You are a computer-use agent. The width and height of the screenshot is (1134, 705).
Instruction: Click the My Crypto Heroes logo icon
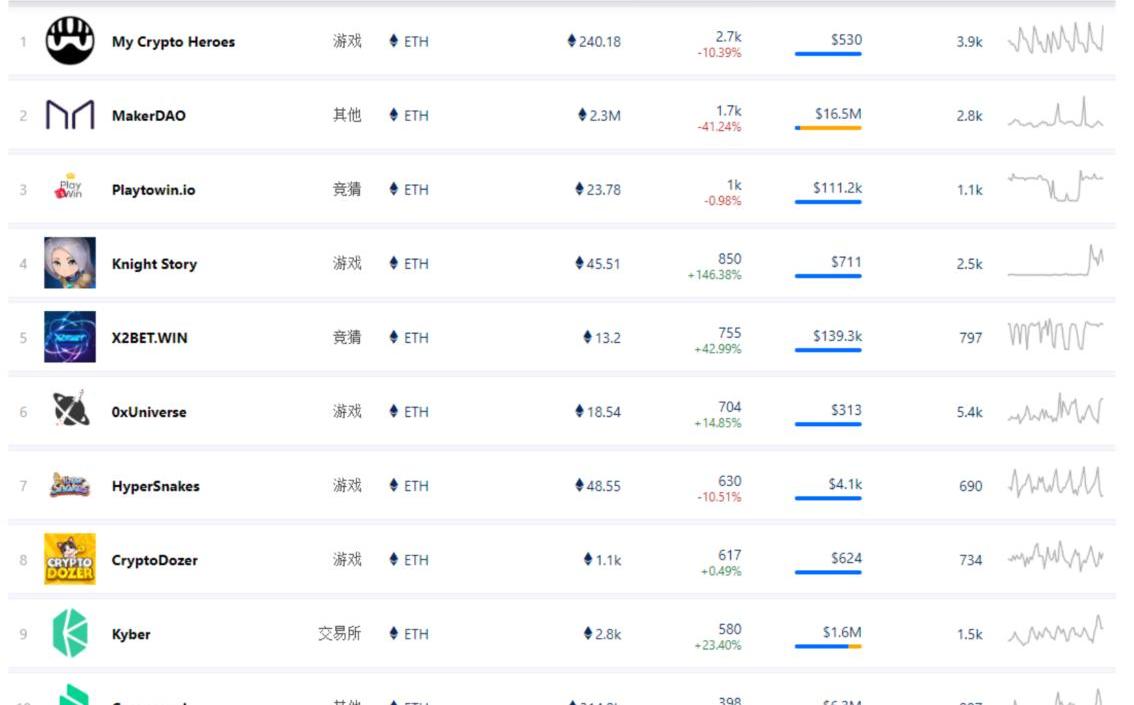click(70, 42)
